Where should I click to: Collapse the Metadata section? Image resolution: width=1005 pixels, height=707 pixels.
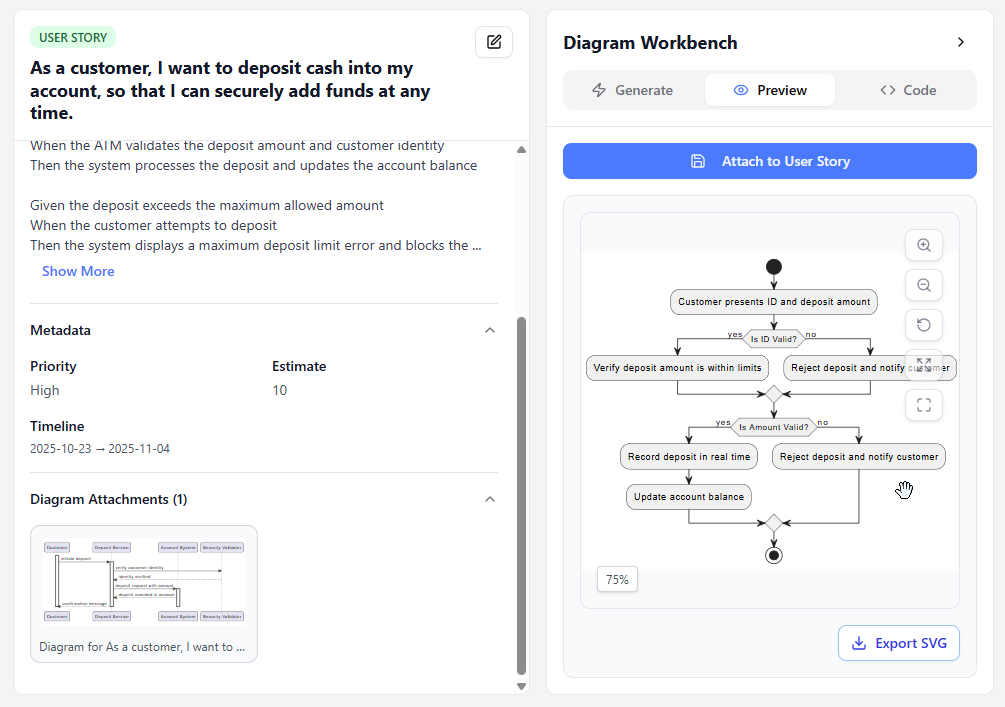489,330
